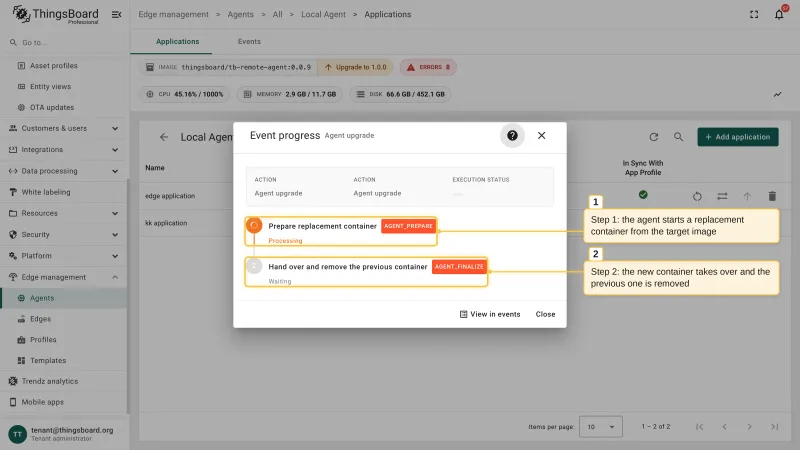The width and height of the screenshot is (800, 450).
Task: Expand Security menu
Action: [64, 234]
